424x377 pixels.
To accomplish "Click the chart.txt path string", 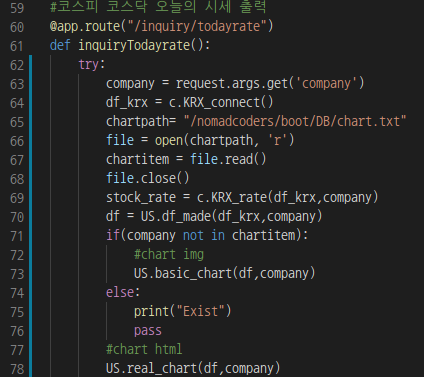I will tap(295, 121).
